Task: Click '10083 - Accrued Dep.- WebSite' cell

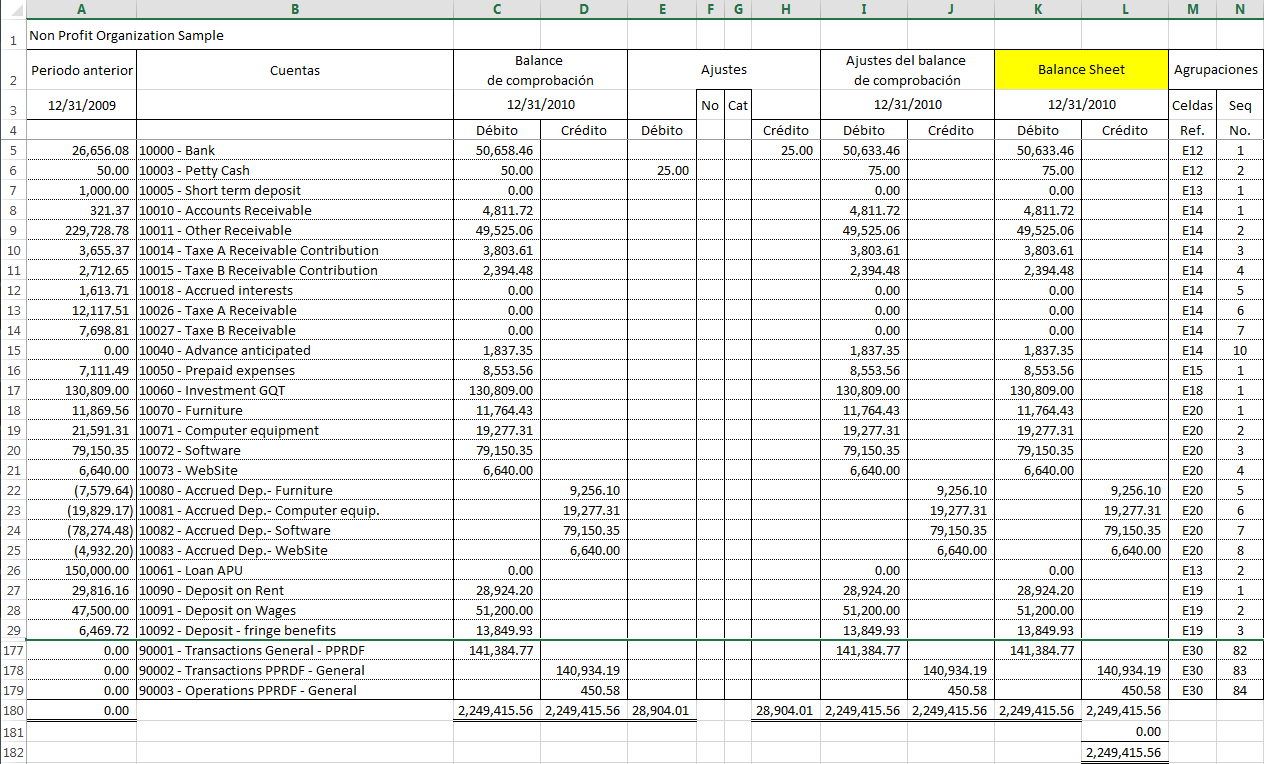Action: pyautogui.click(x=294, y=550)
